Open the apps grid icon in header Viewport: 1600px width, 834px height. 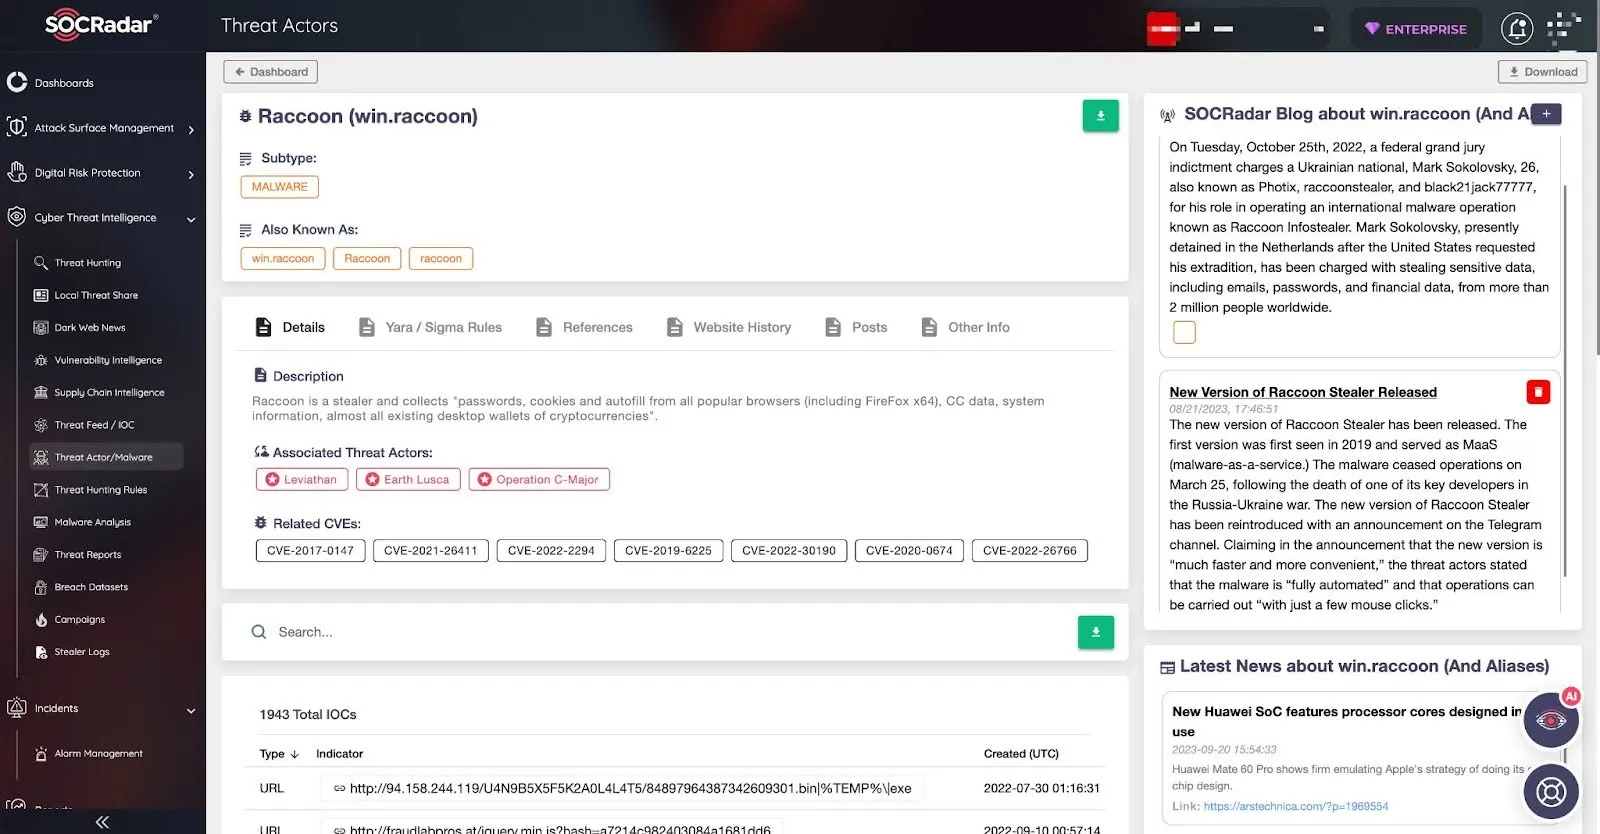(x=1563, y=29)
